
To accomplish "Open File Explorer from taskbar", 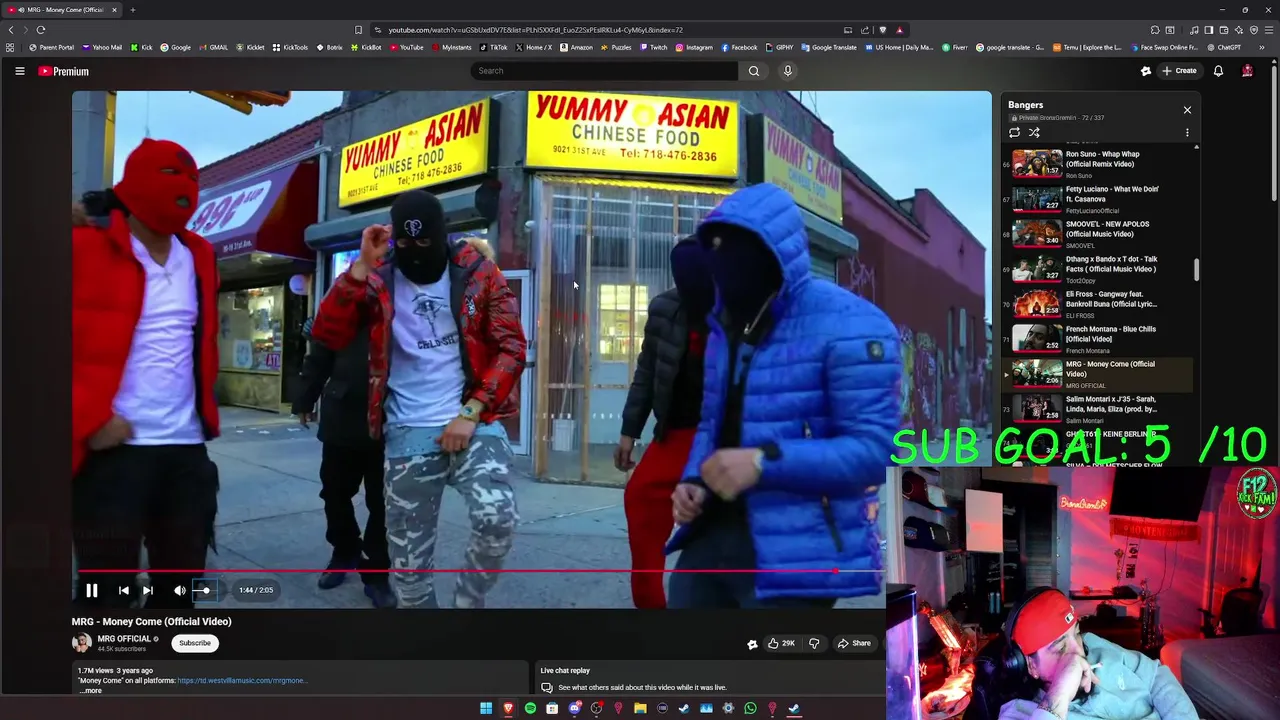I will coord(640,709).
